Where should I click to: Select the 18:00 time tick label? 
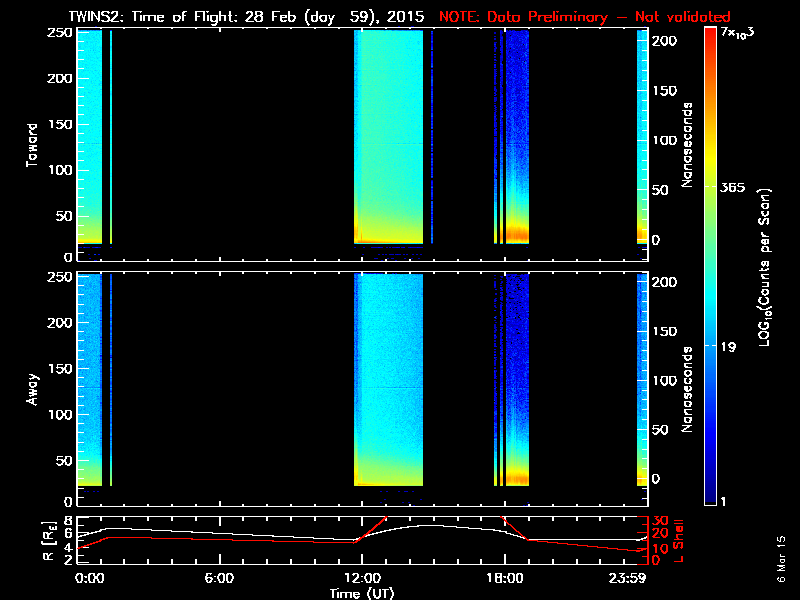click(503, 578)
